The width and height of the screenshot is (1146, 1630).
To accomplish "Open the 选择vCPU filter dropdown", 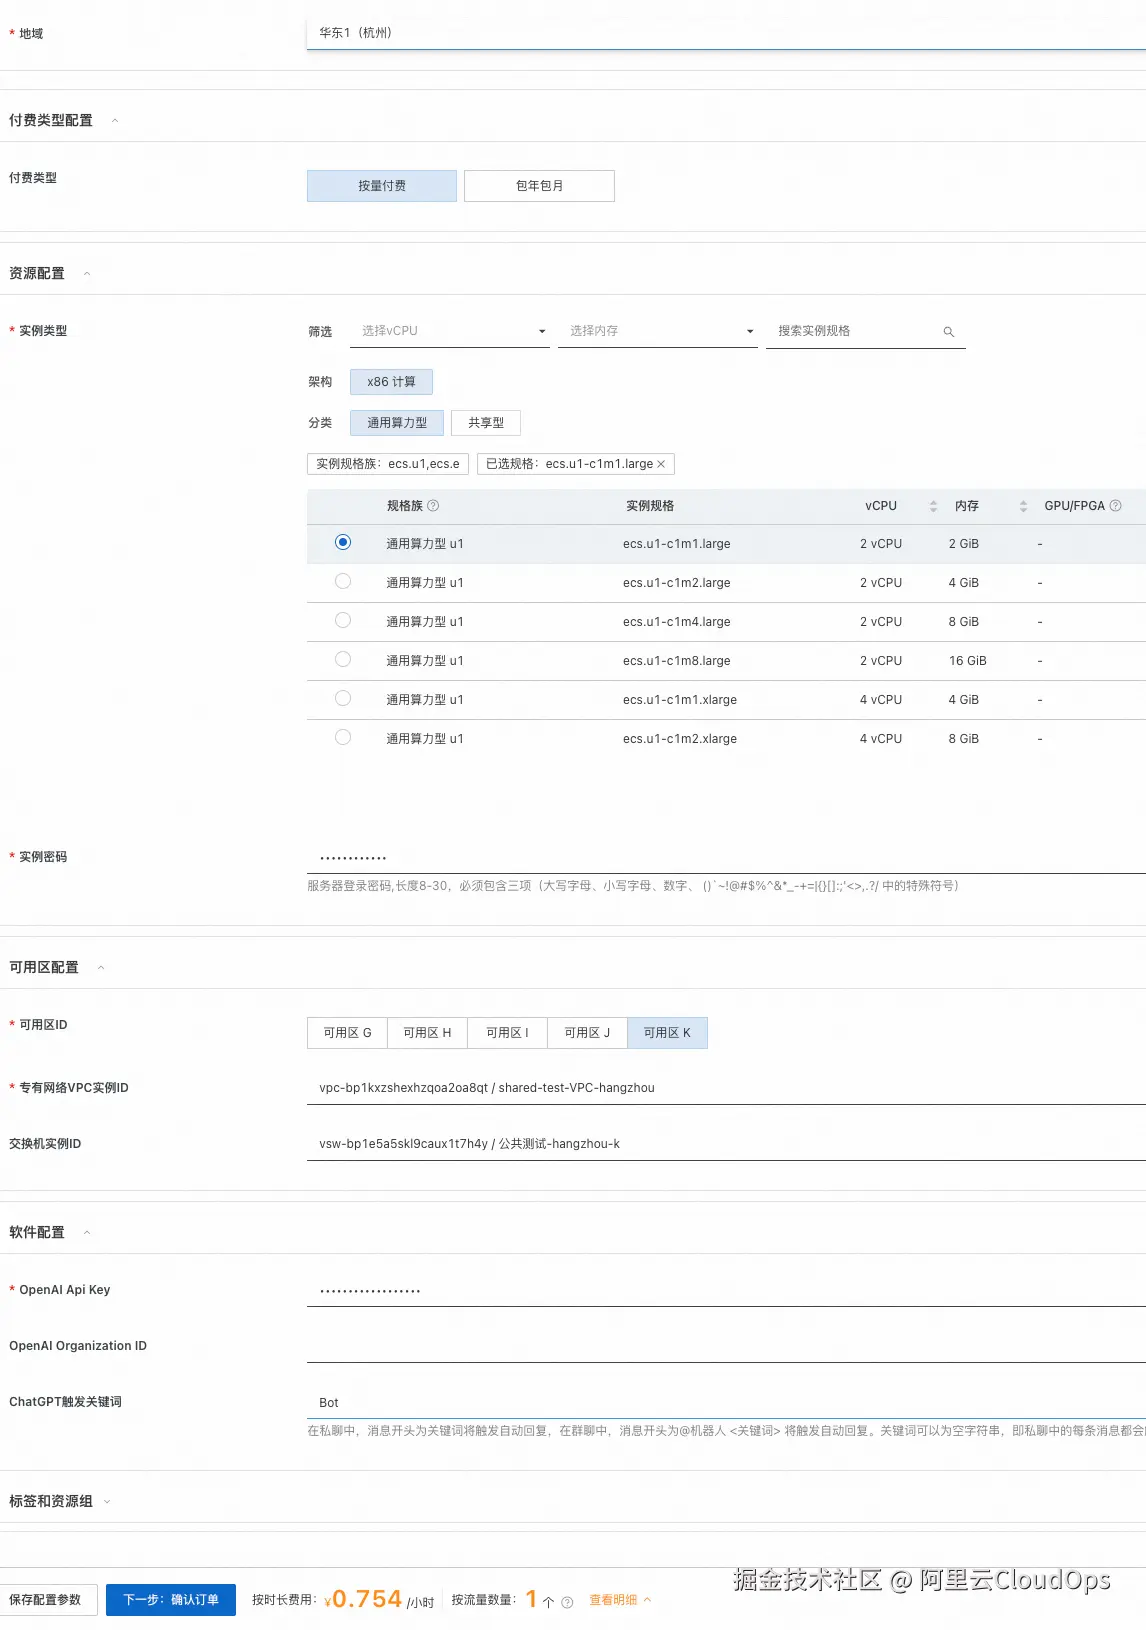I will point(450,331).
